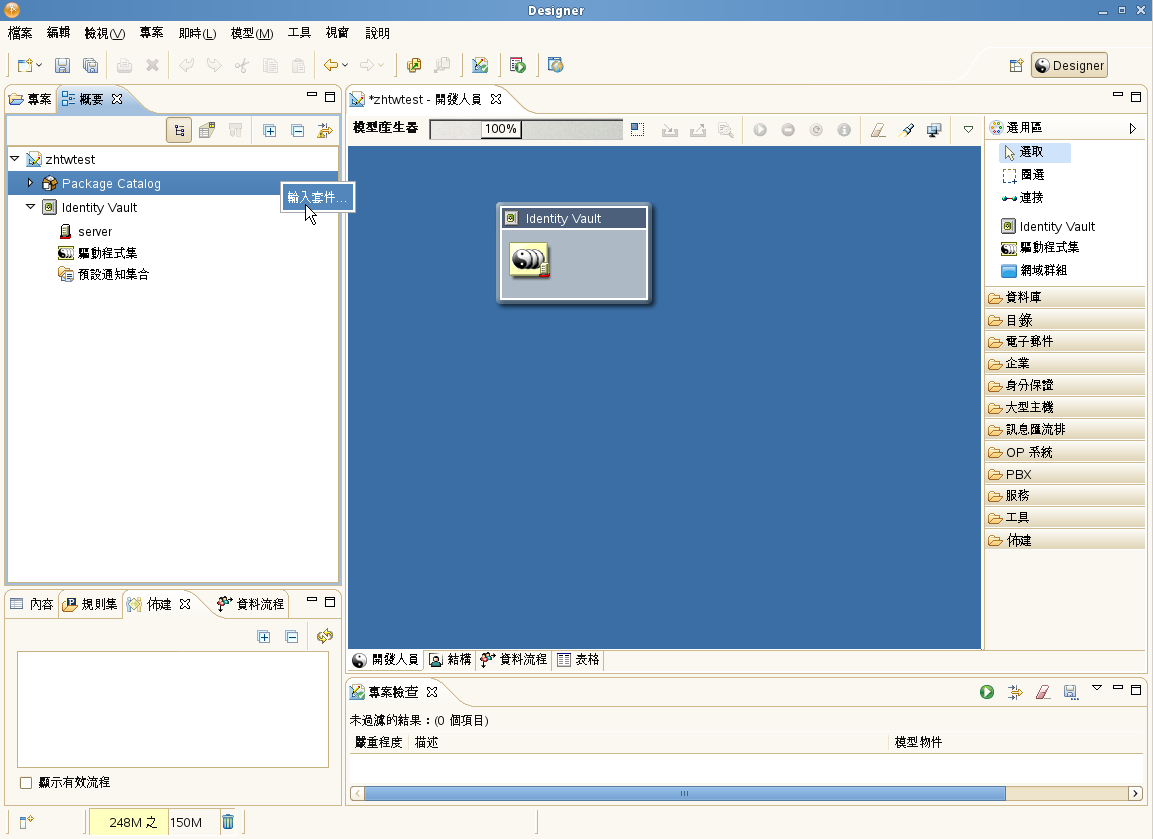Click the expand all icon in 佈建 panel
The height and width of the screenshot is (839, 1153).
(x=264, y=637)
